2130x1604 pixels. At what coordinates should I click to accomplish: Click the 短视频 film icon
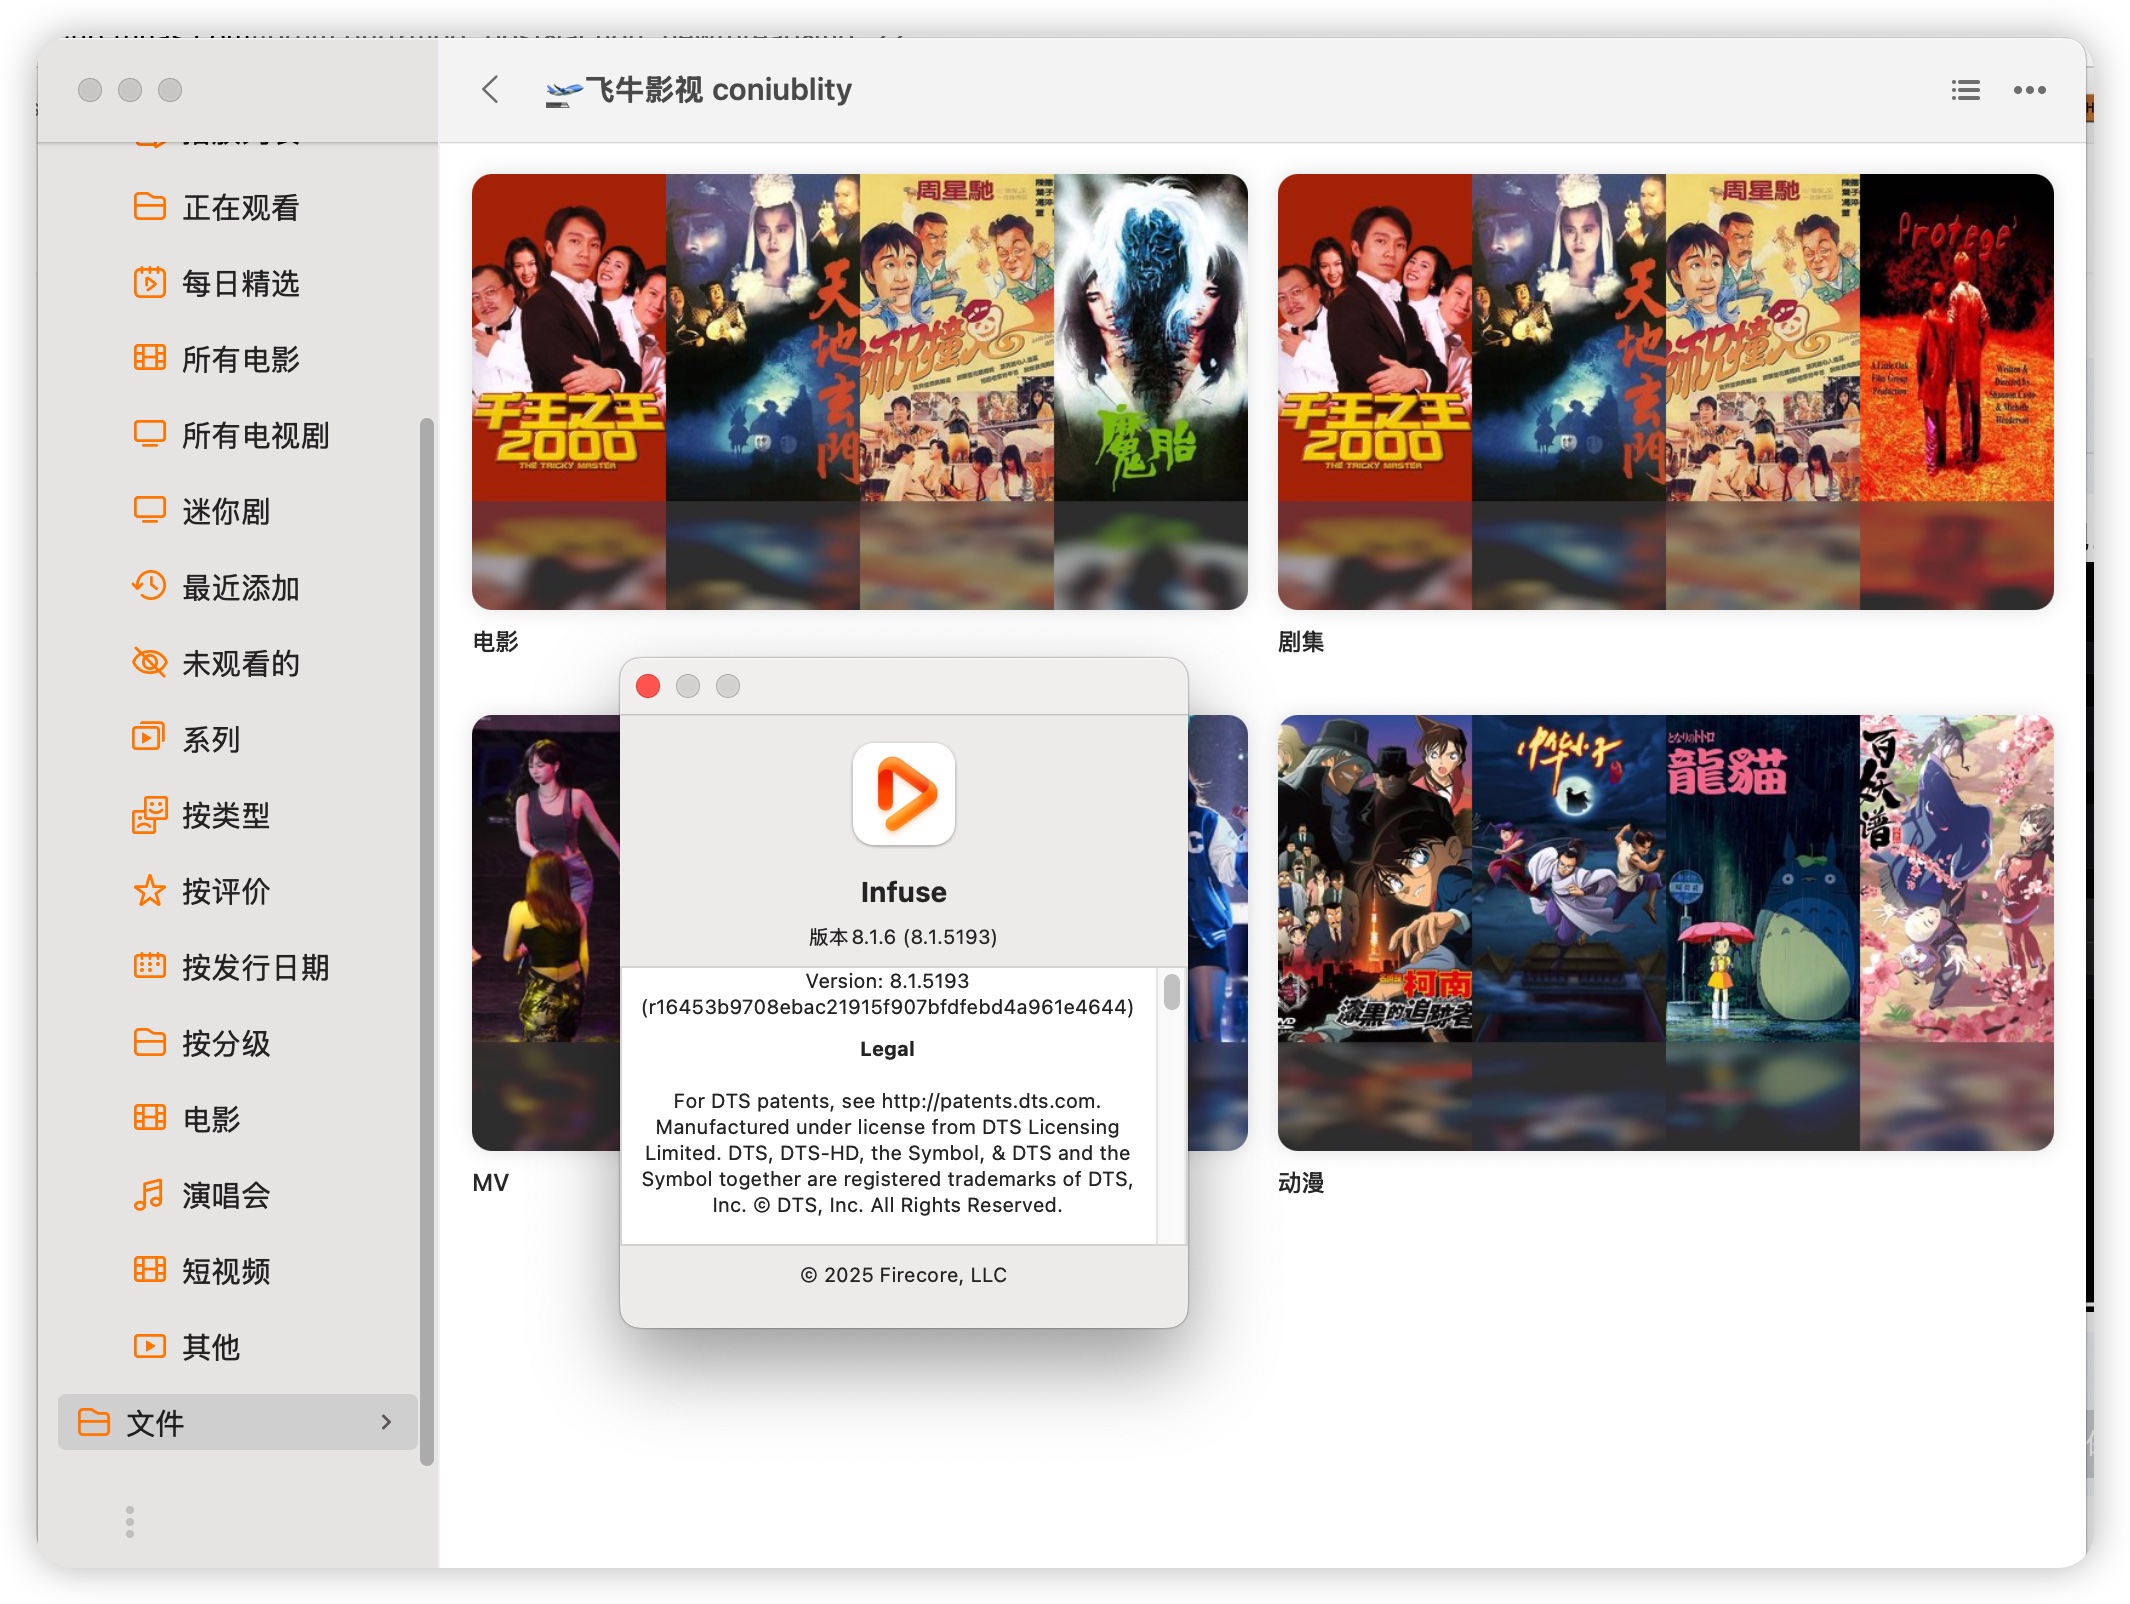point(149,1270)
